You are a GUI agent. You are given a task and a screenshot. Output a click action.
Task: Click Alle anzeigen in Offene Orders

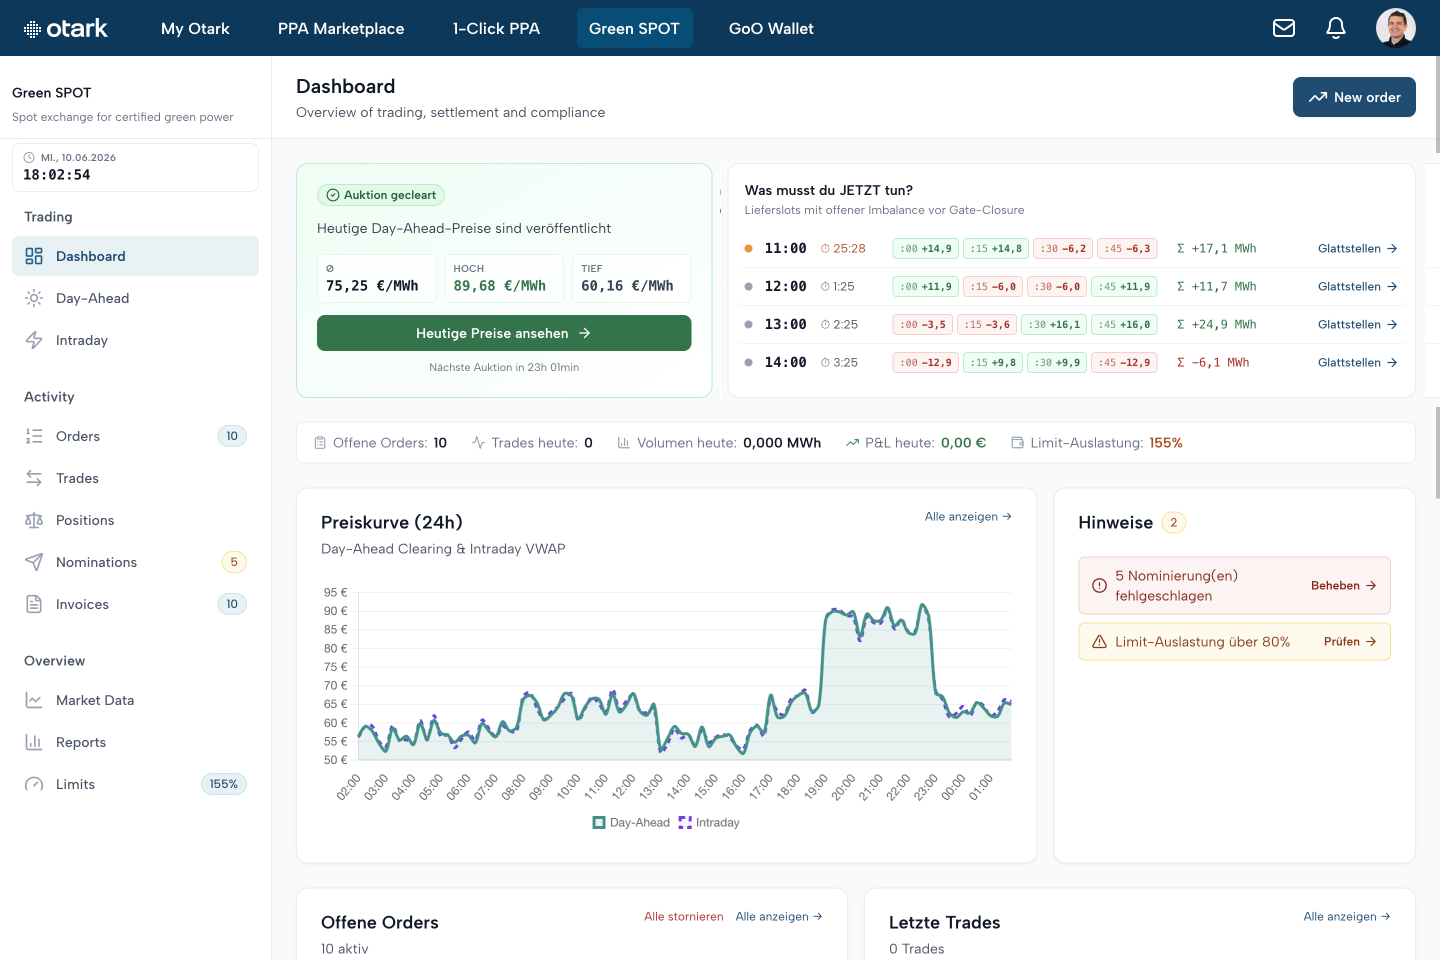click(x=779, y=916)
